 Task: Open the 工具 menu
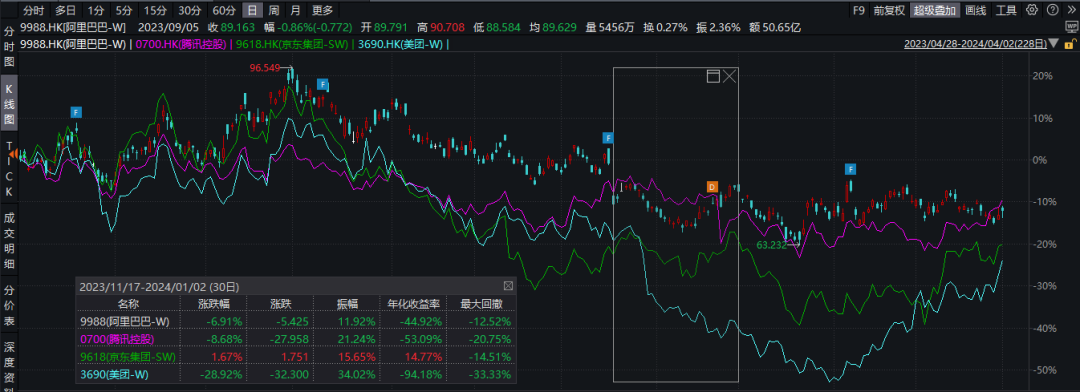pyautogui.click(x=1006, y=10)
